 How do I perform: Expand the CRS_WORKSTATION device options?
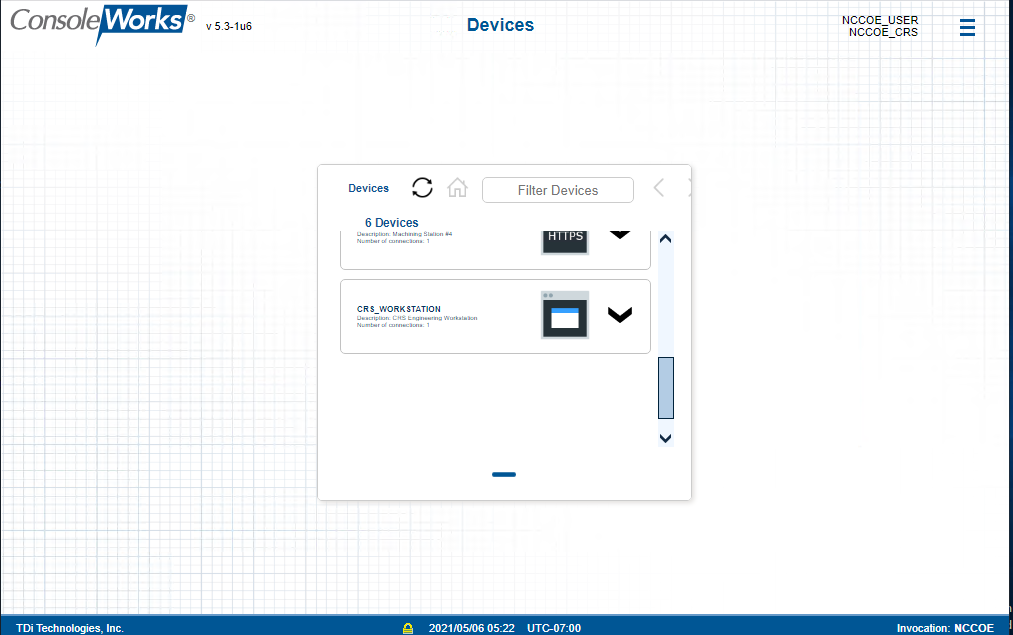click(x=620, y=315)
